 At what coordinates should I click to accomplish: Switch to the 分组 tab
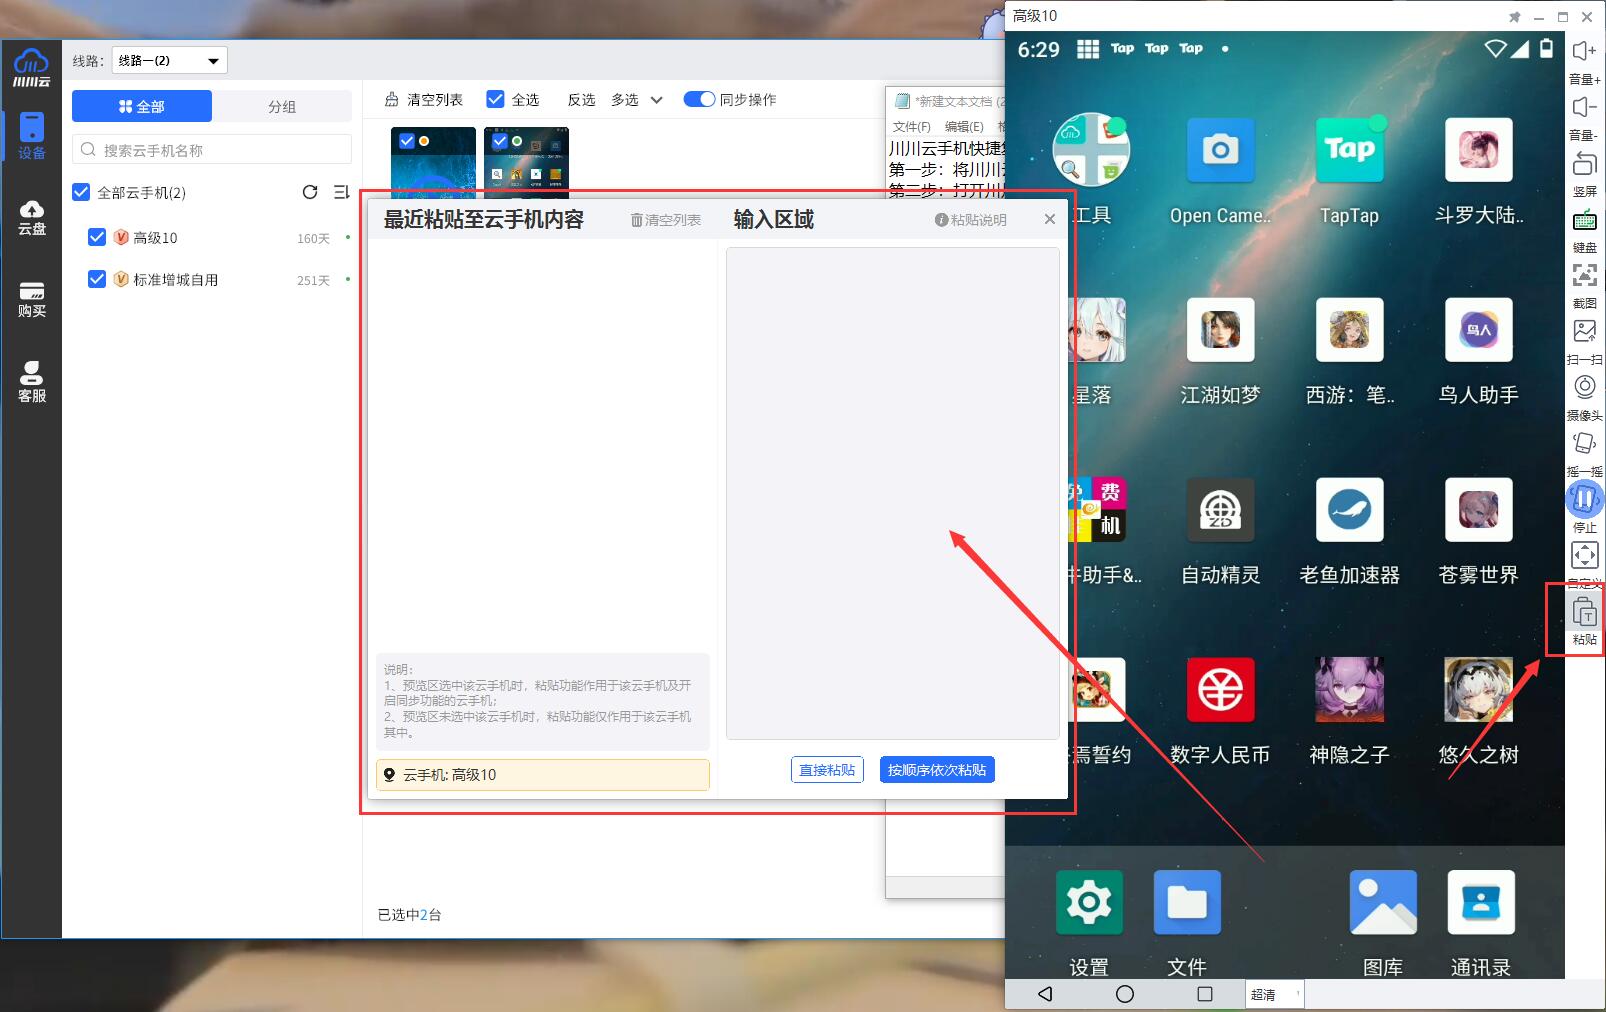[x=283, y=106]
